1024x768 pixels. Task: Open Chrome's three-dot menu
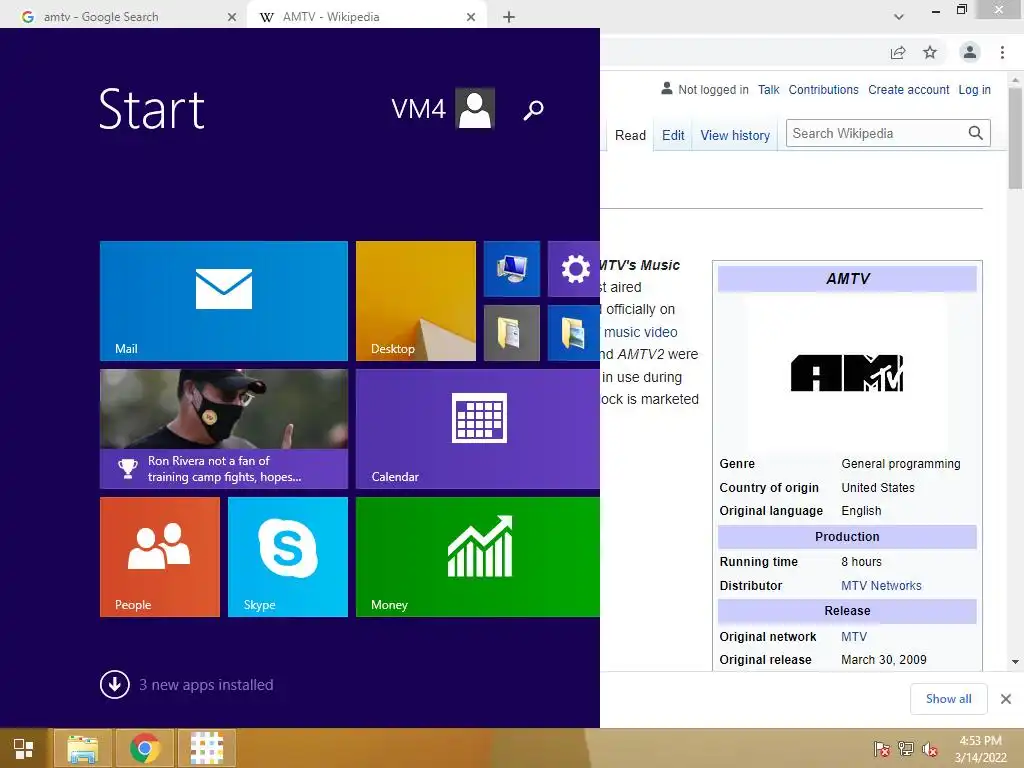click(x=1002, y=52)
